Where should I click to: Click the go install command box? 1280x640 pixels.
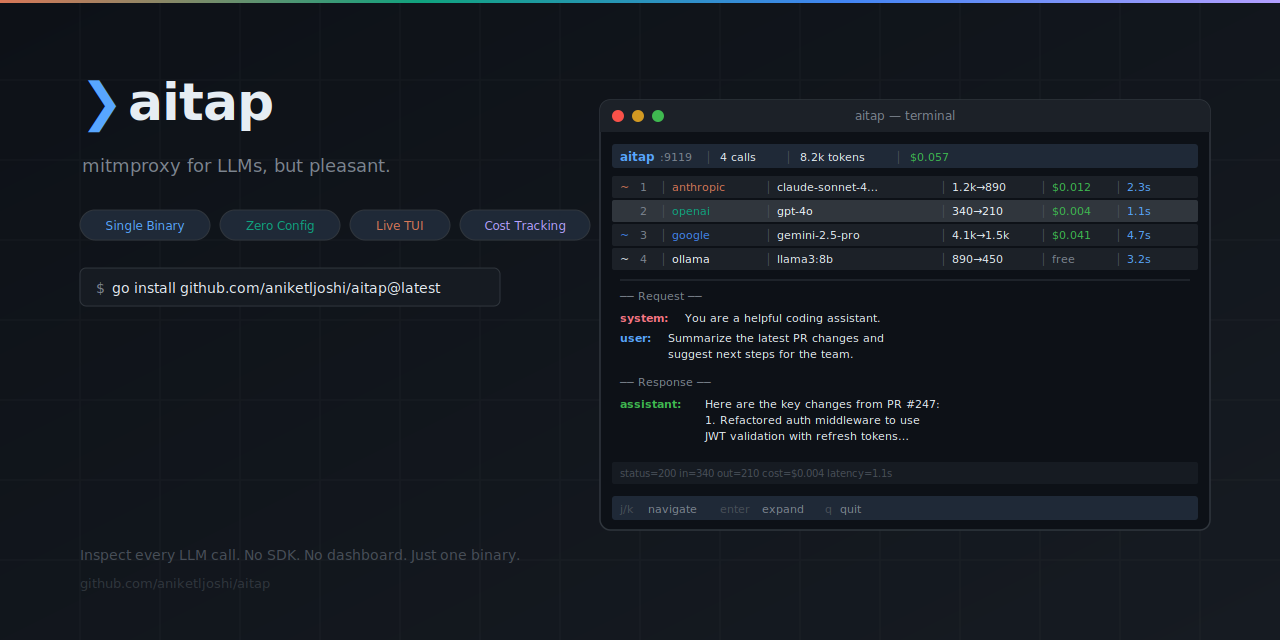click(x=290, y=287)
